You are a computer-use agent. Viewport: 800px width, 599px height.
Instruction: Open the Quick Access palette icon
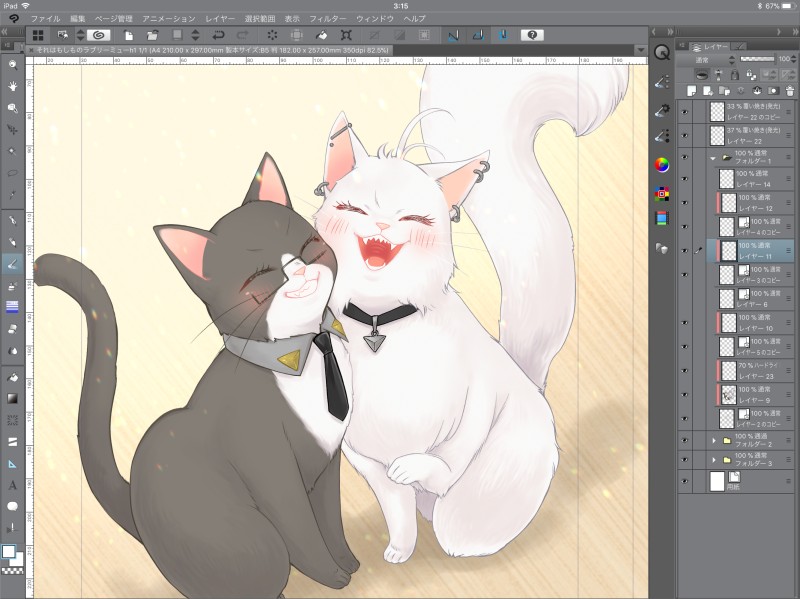pyautogui.click(x=662, y=52)
